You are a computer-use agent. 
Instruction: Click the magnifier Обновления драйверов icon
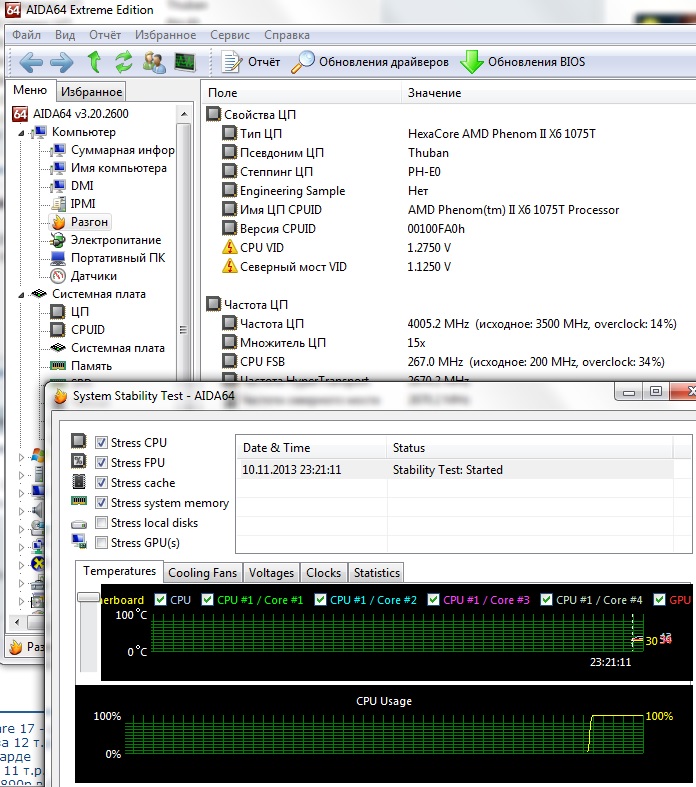click(x=303, y=62)
